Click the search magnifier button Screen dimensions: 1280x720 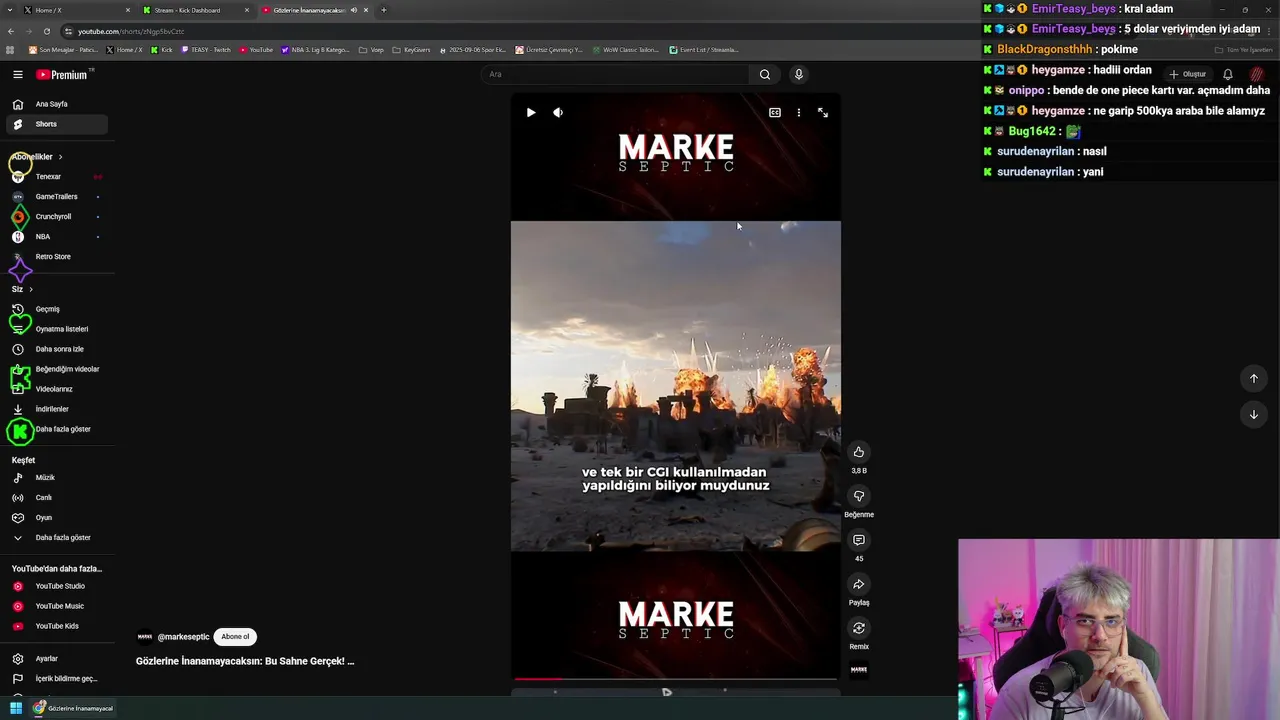click(765, 74)
